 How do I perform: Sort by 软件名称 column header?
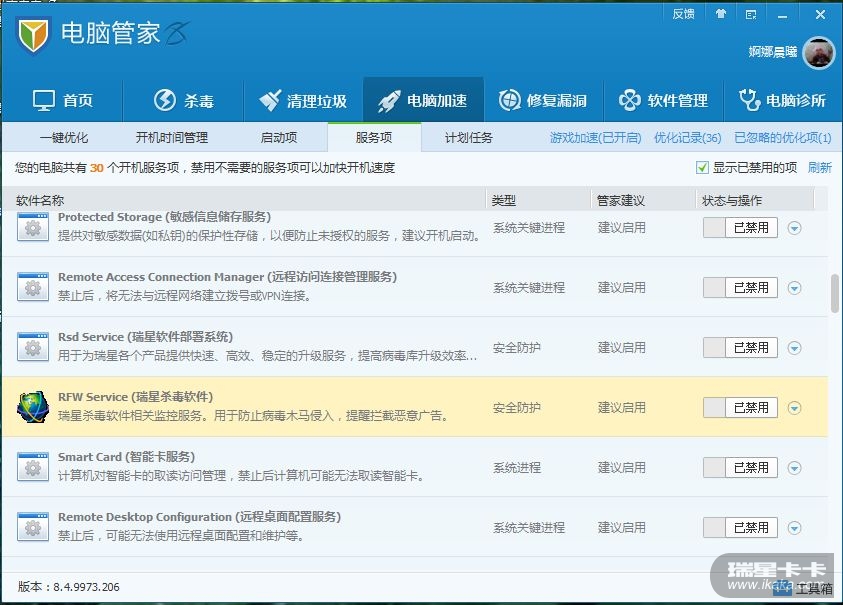coord(40,201)
